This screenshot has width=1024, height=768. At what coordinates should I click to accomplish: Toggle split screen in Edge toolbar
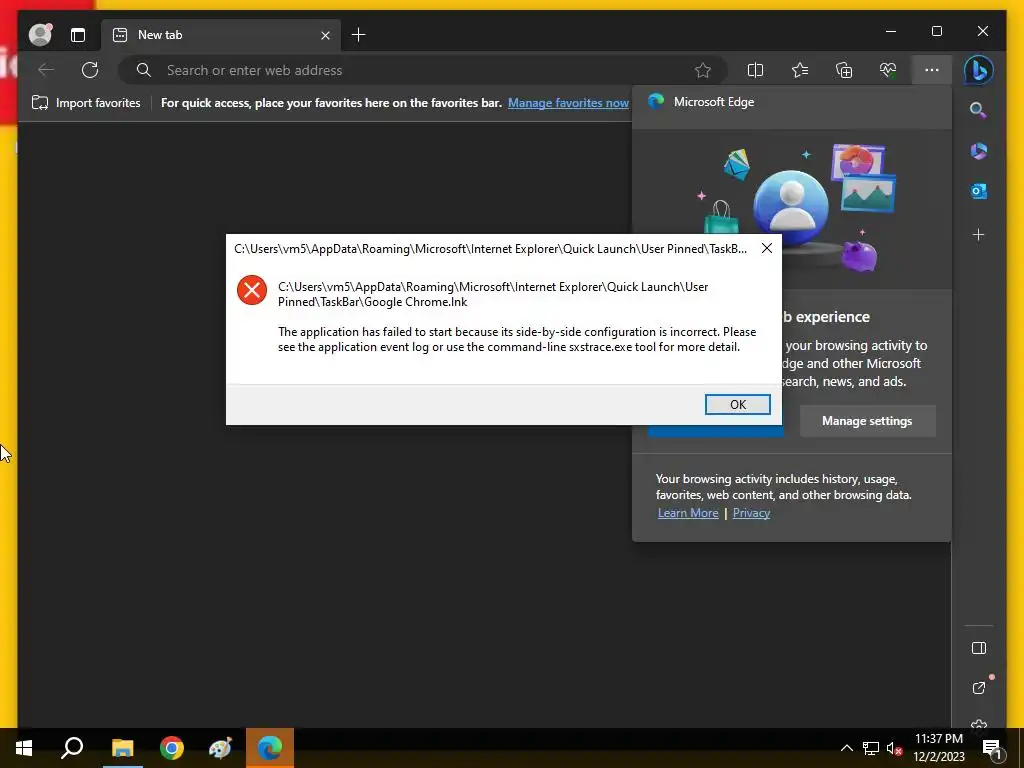coord(755,70)
